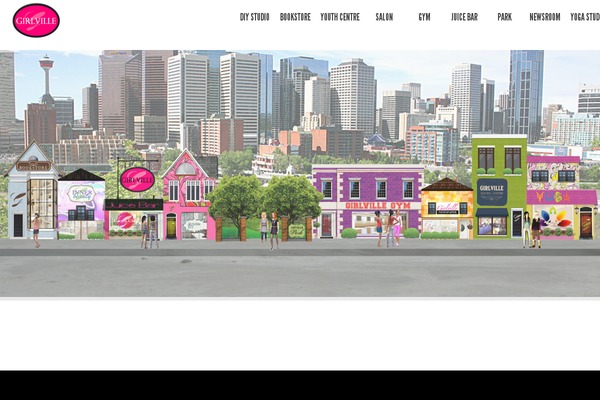Open the Salon menu item
The height and width of the screenshot is (400, 600).
[x=384, y=17]
